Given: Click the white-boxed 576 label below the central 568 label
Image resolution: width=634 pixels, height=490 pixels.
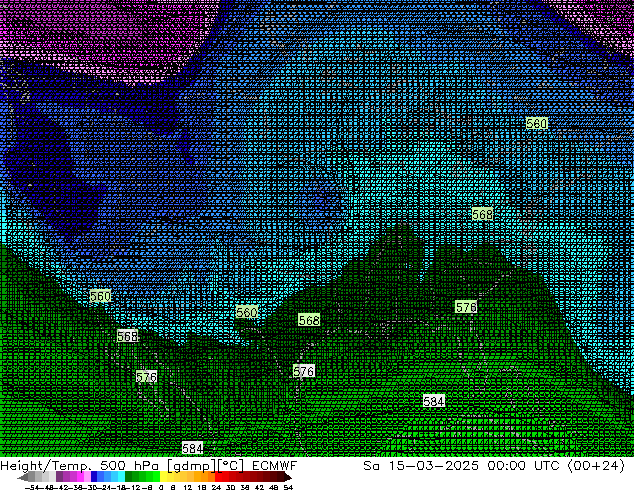Looking at the screenshot, I should 304,371.
